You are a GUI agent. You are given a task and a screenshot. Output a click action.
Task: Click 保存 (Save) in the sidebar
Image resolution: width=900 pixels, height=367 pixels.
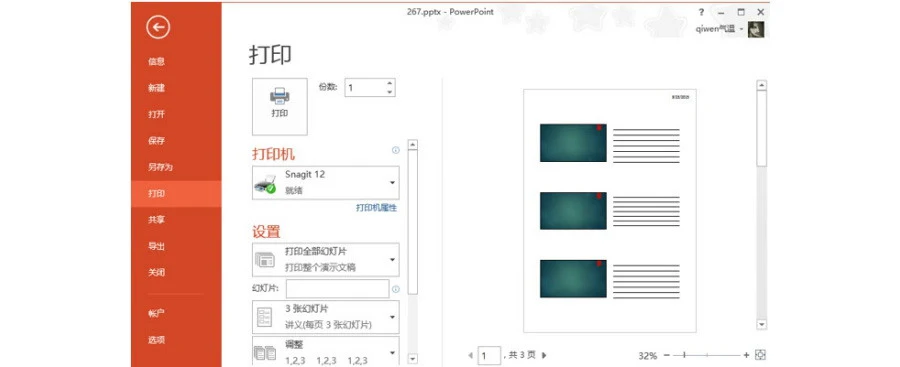[156, 141]
